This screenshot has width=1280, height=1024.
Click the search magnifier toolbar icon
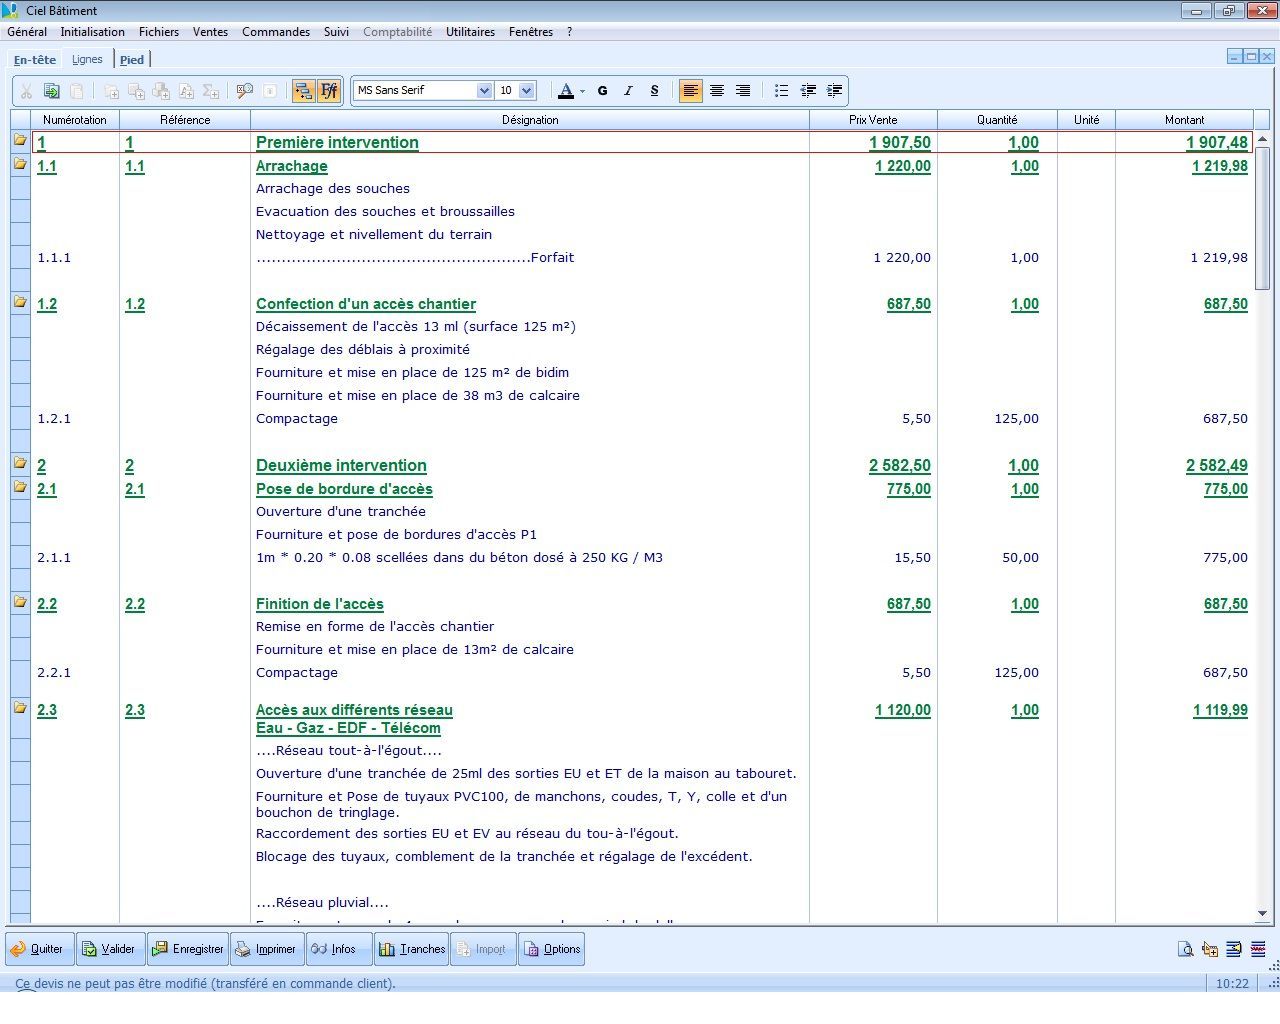pyautogui.click(x=245, y=91)
